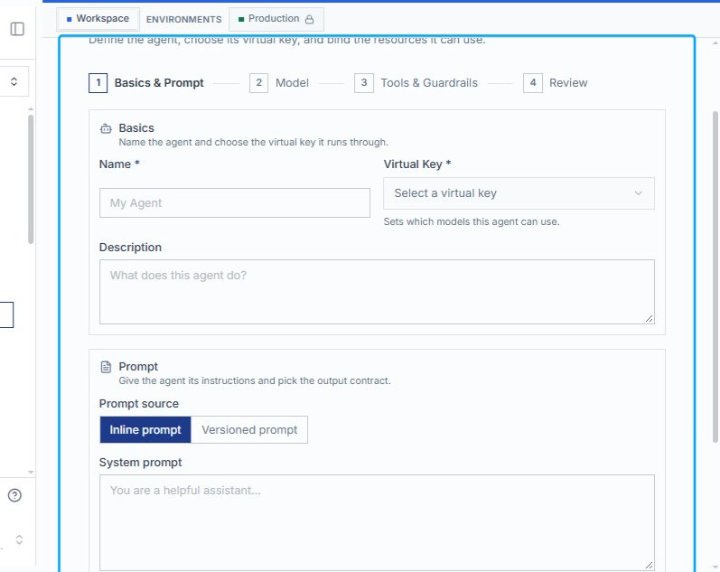Focus the Name field My Agent
720x572 pixels.
click(235, 203)
